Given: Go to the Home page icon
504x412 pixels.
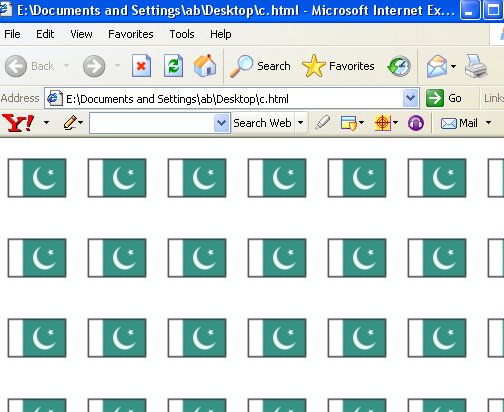Looking at the screenshot, I should 205,66.
